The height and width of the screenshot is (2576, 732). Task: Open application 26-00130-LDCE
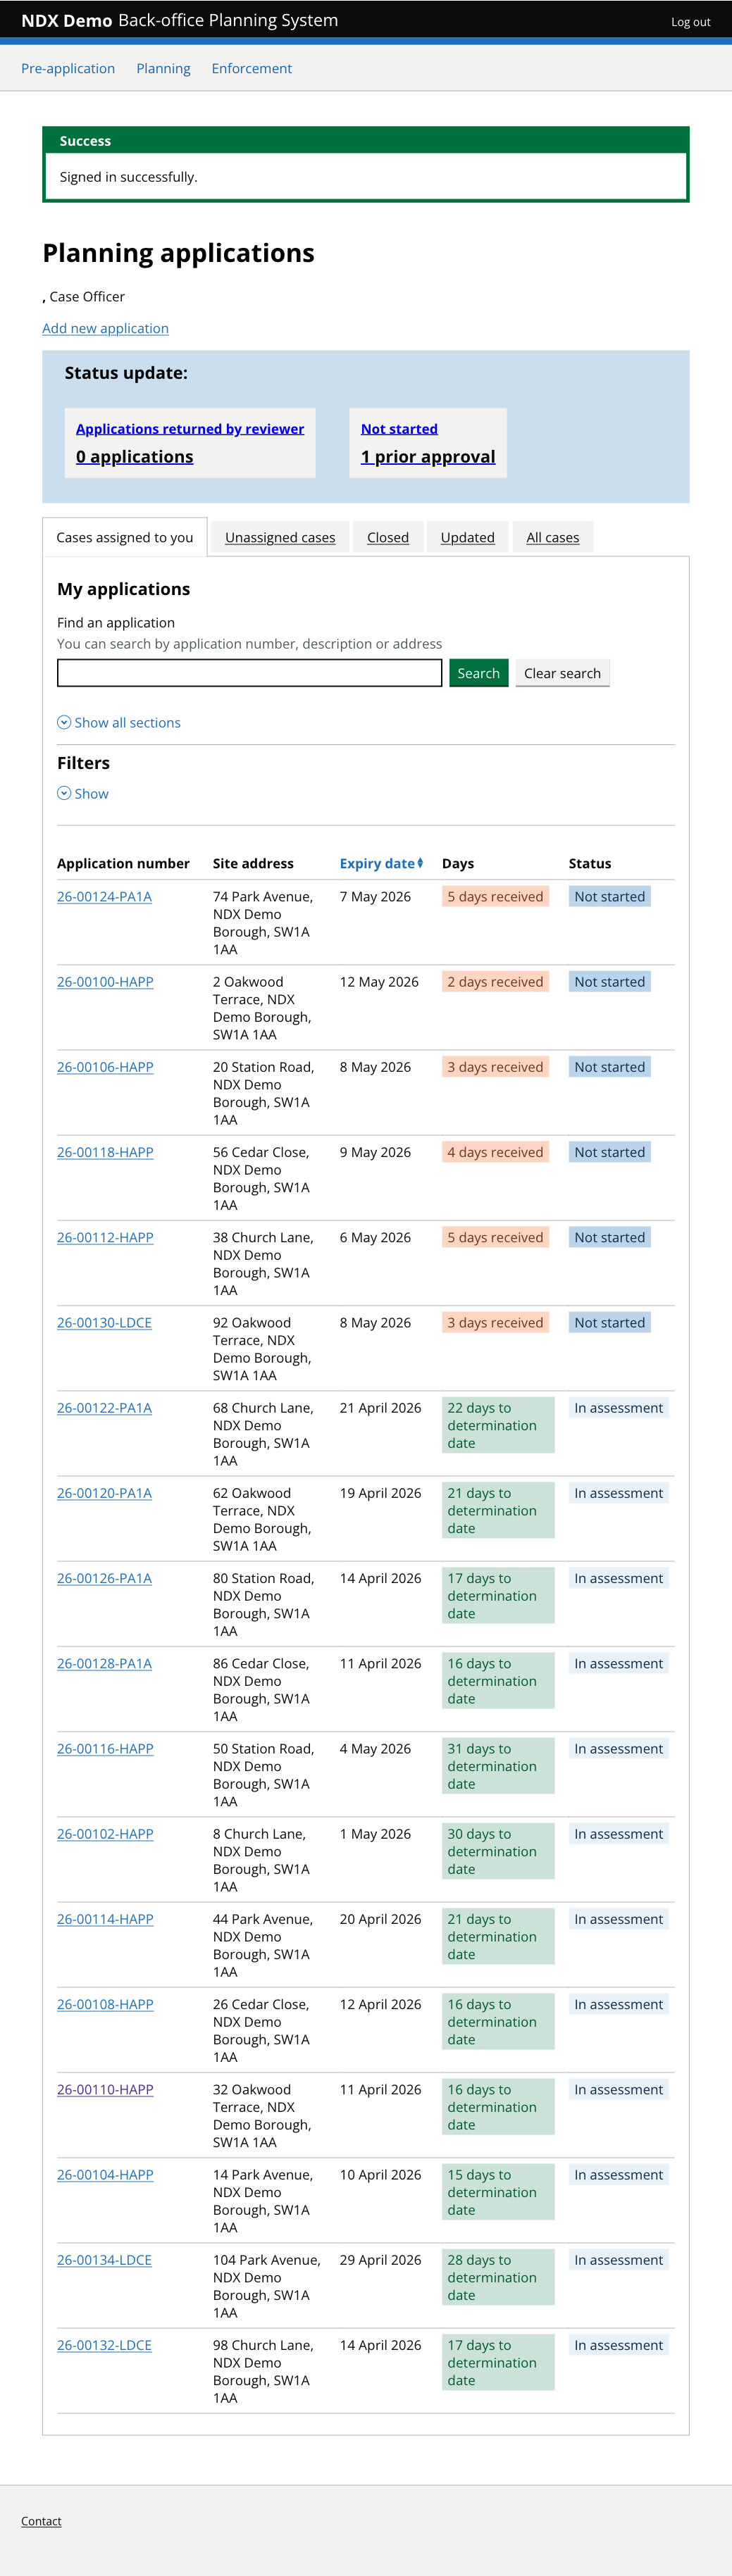pos(104,1322)
